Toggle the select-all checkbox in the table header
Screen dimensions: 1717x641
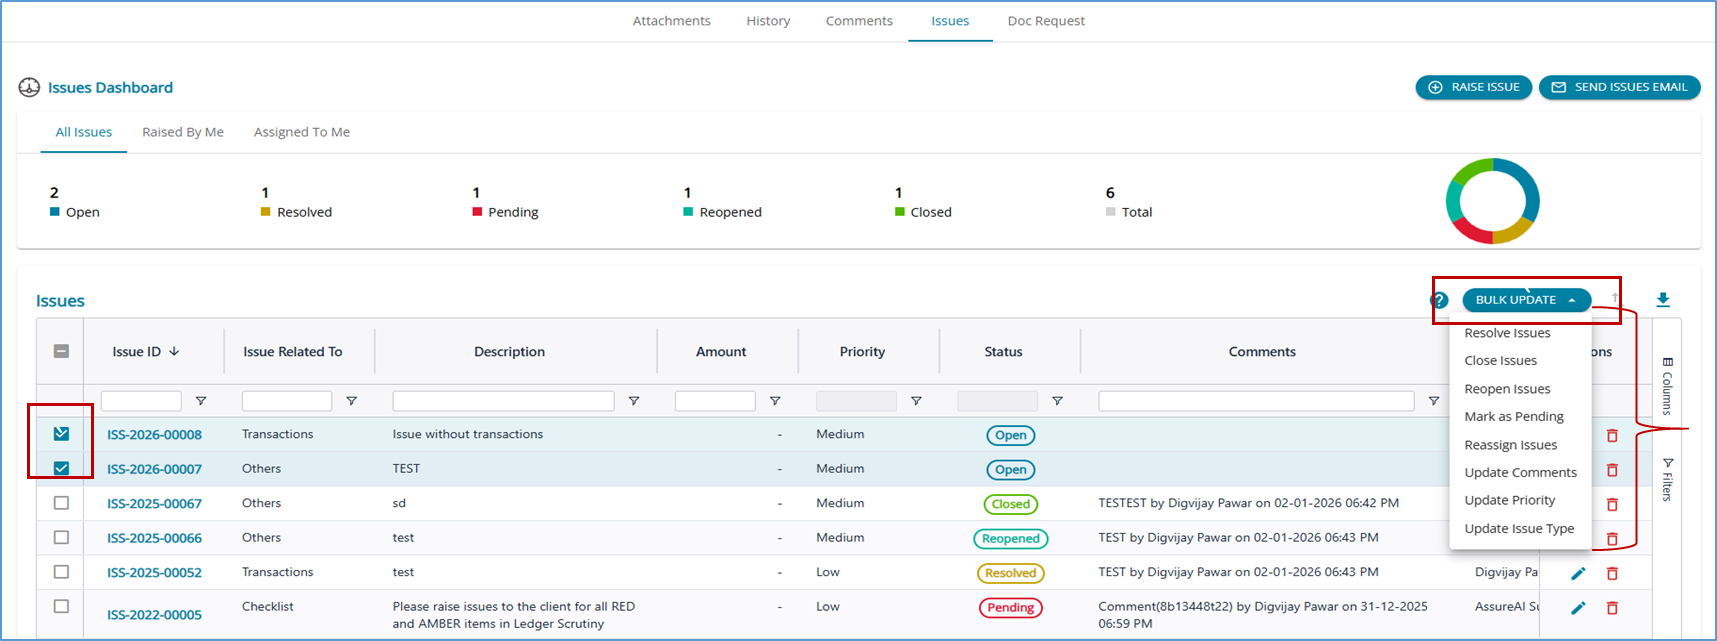(x=61, y=351)
